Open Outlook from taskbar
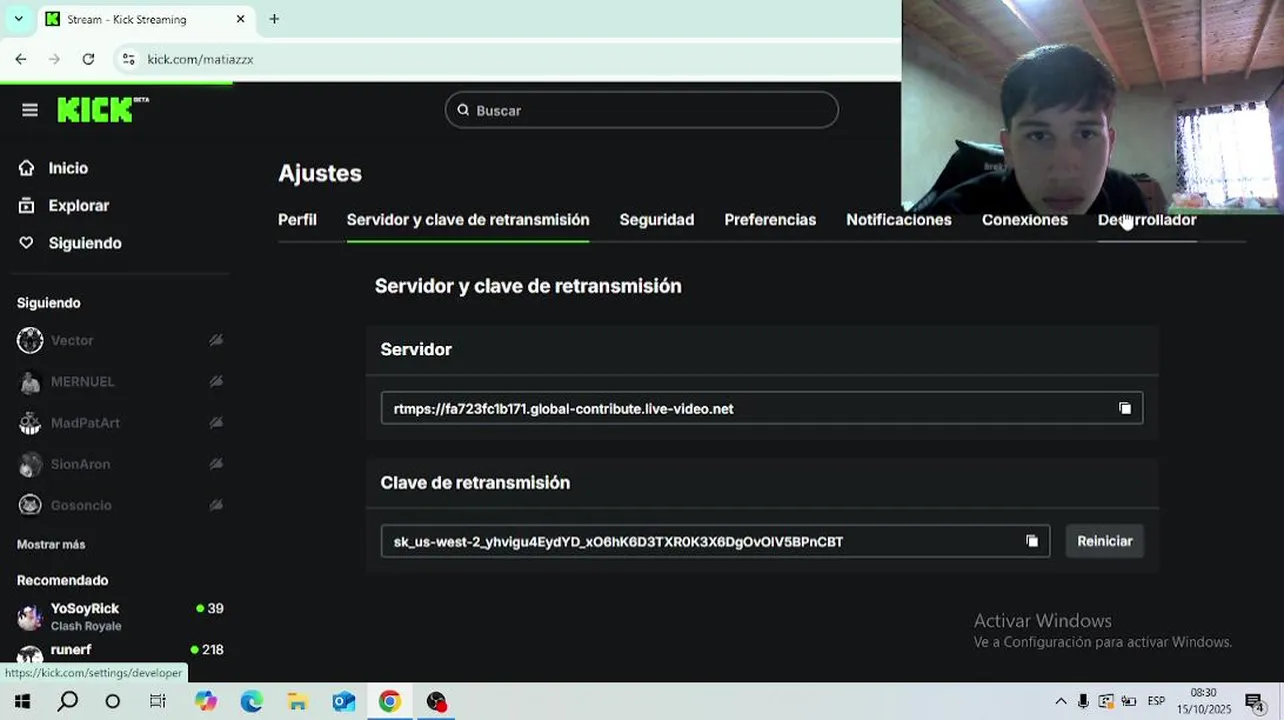 click(343, 702)
